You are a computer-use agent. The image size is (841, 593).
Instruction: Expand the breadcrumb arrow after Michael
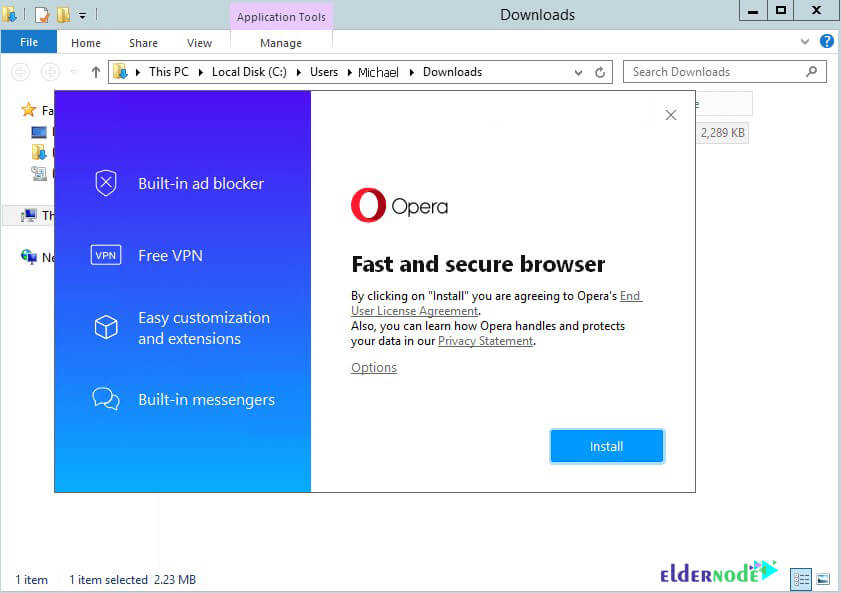pyautogui.click(x=411, y=72)
